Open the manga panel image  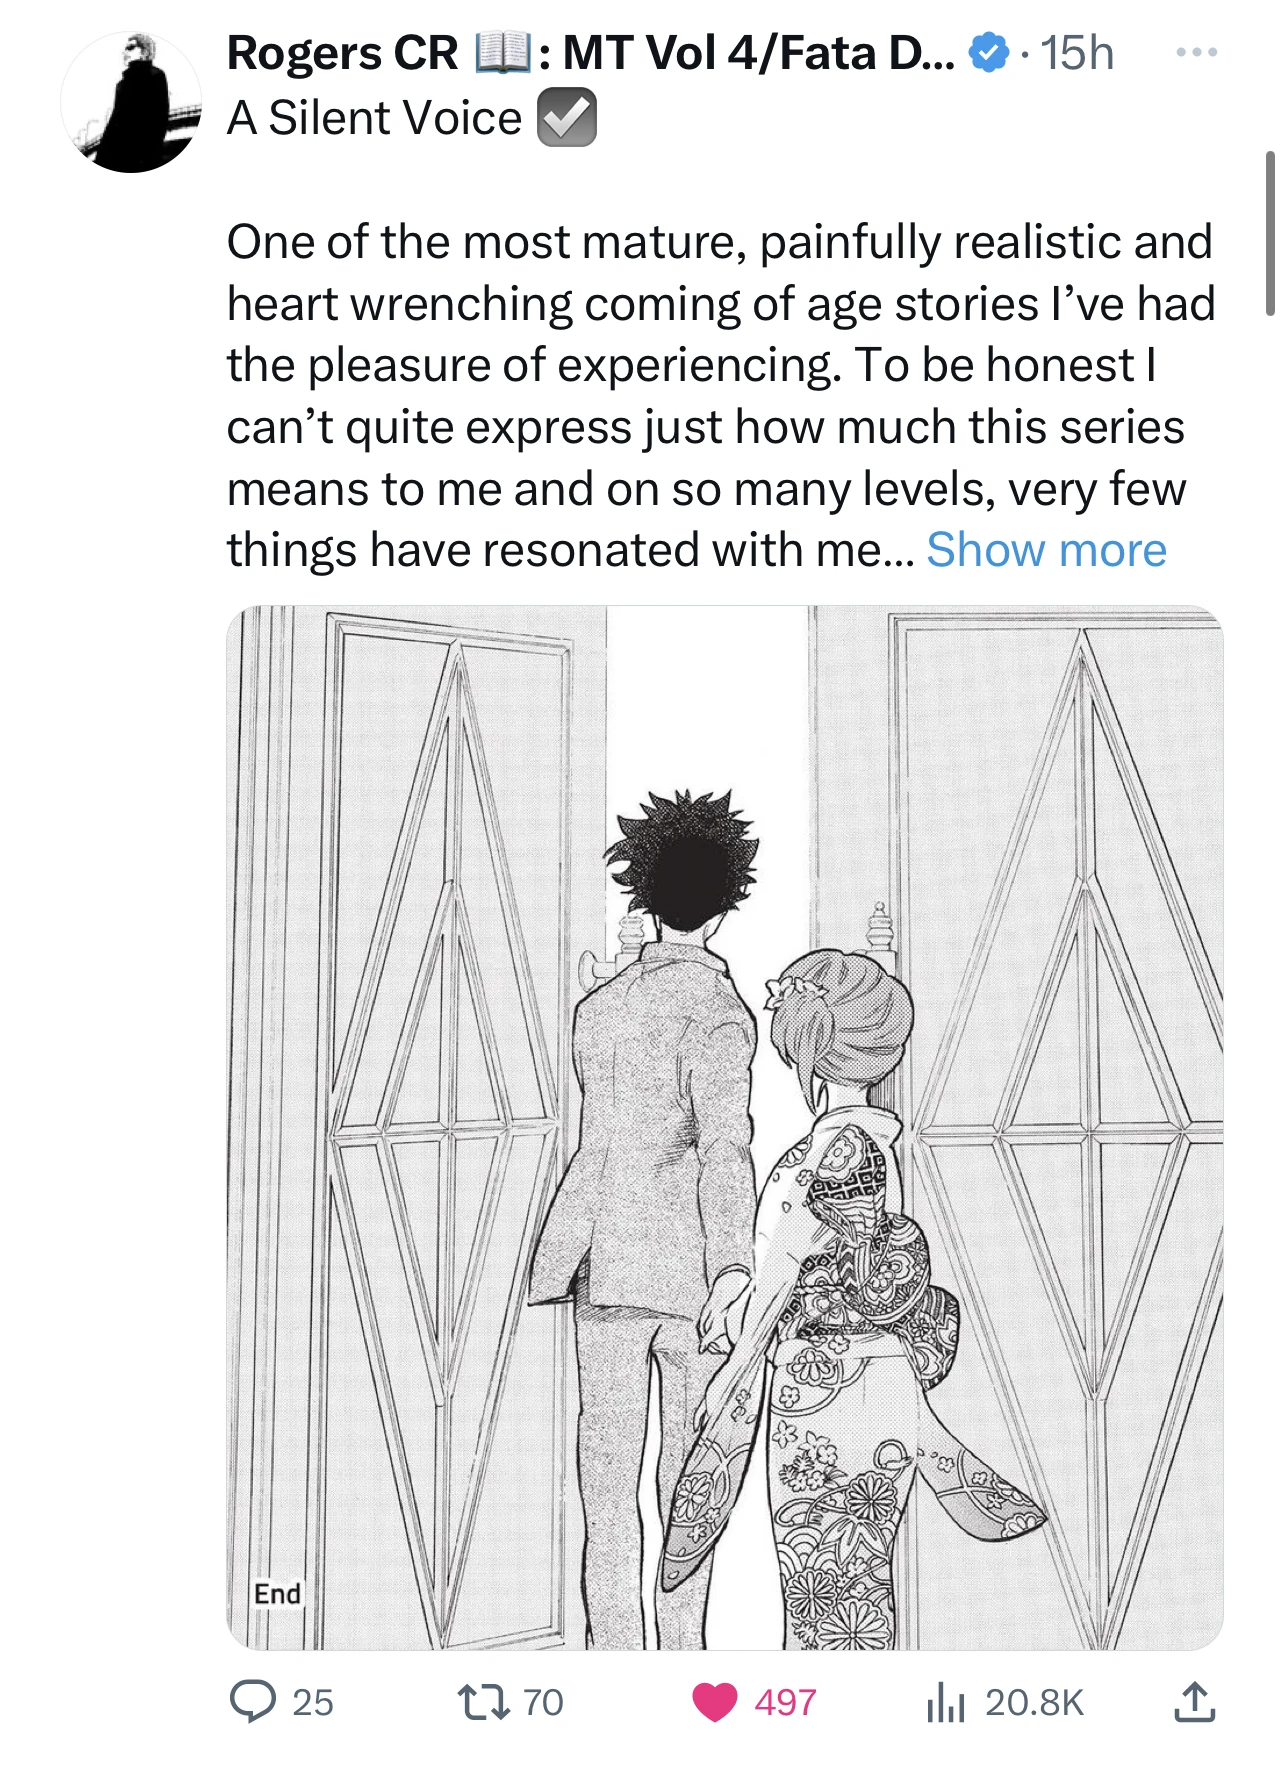[x=724, y=1126]
